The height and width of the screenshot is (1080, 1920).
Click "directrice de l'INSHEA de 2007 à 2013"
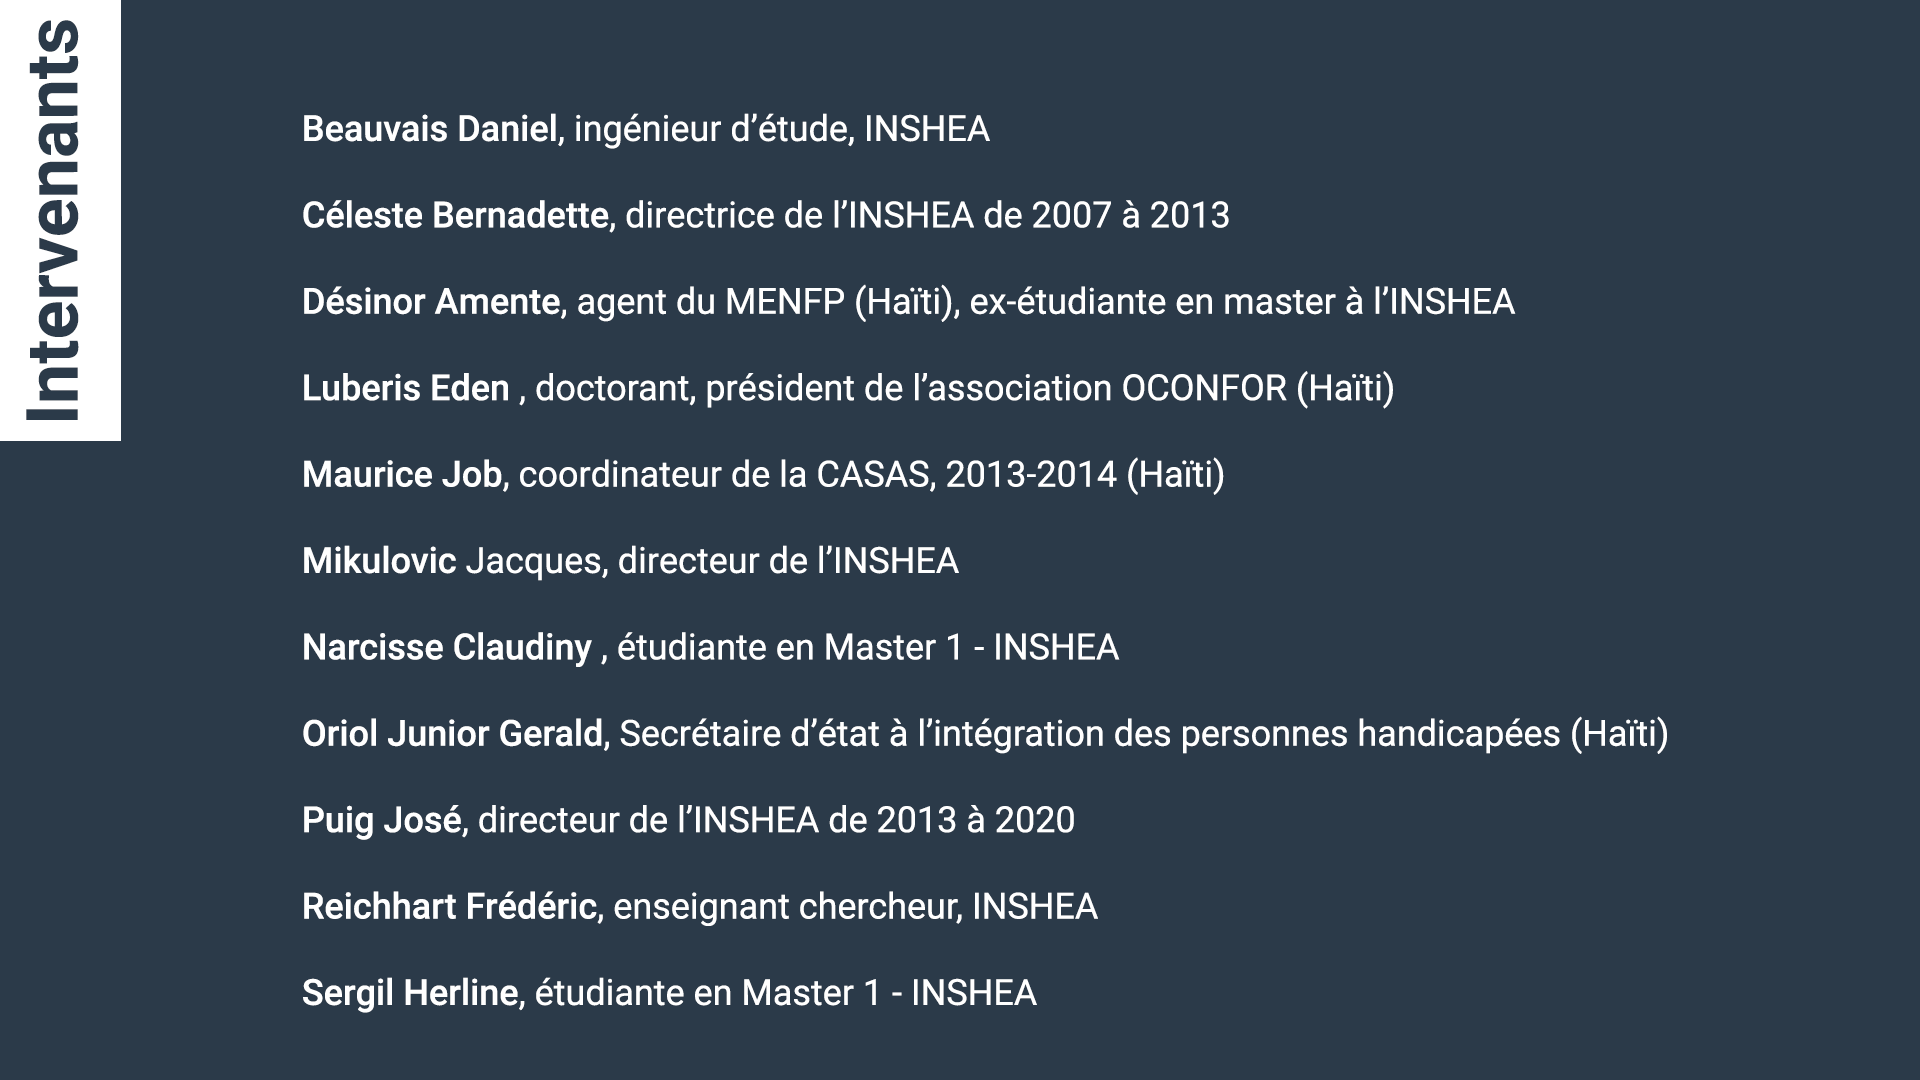click(x=927, y=215)
